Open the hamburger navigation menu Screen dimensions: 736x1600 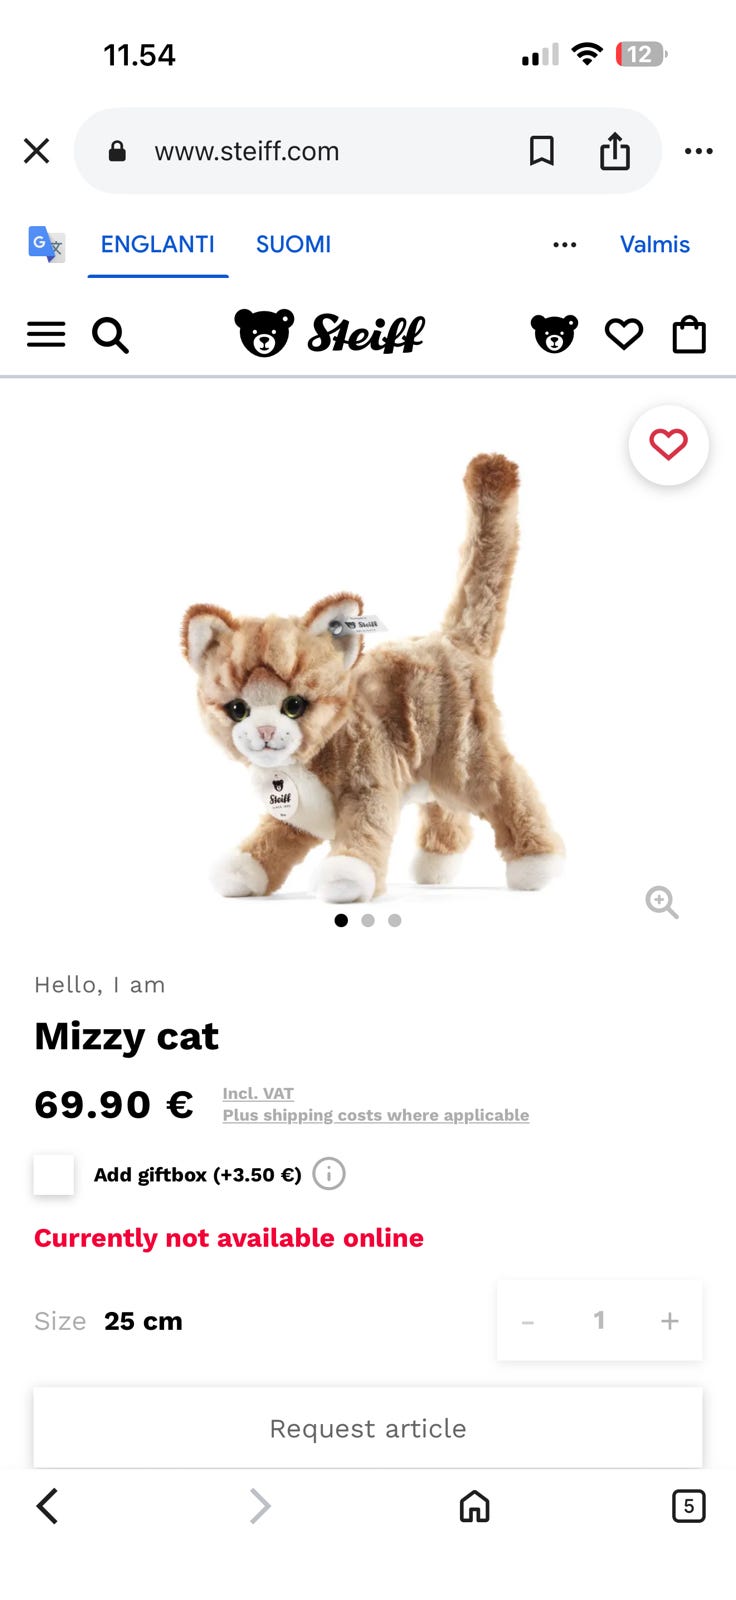click(46, 335)
